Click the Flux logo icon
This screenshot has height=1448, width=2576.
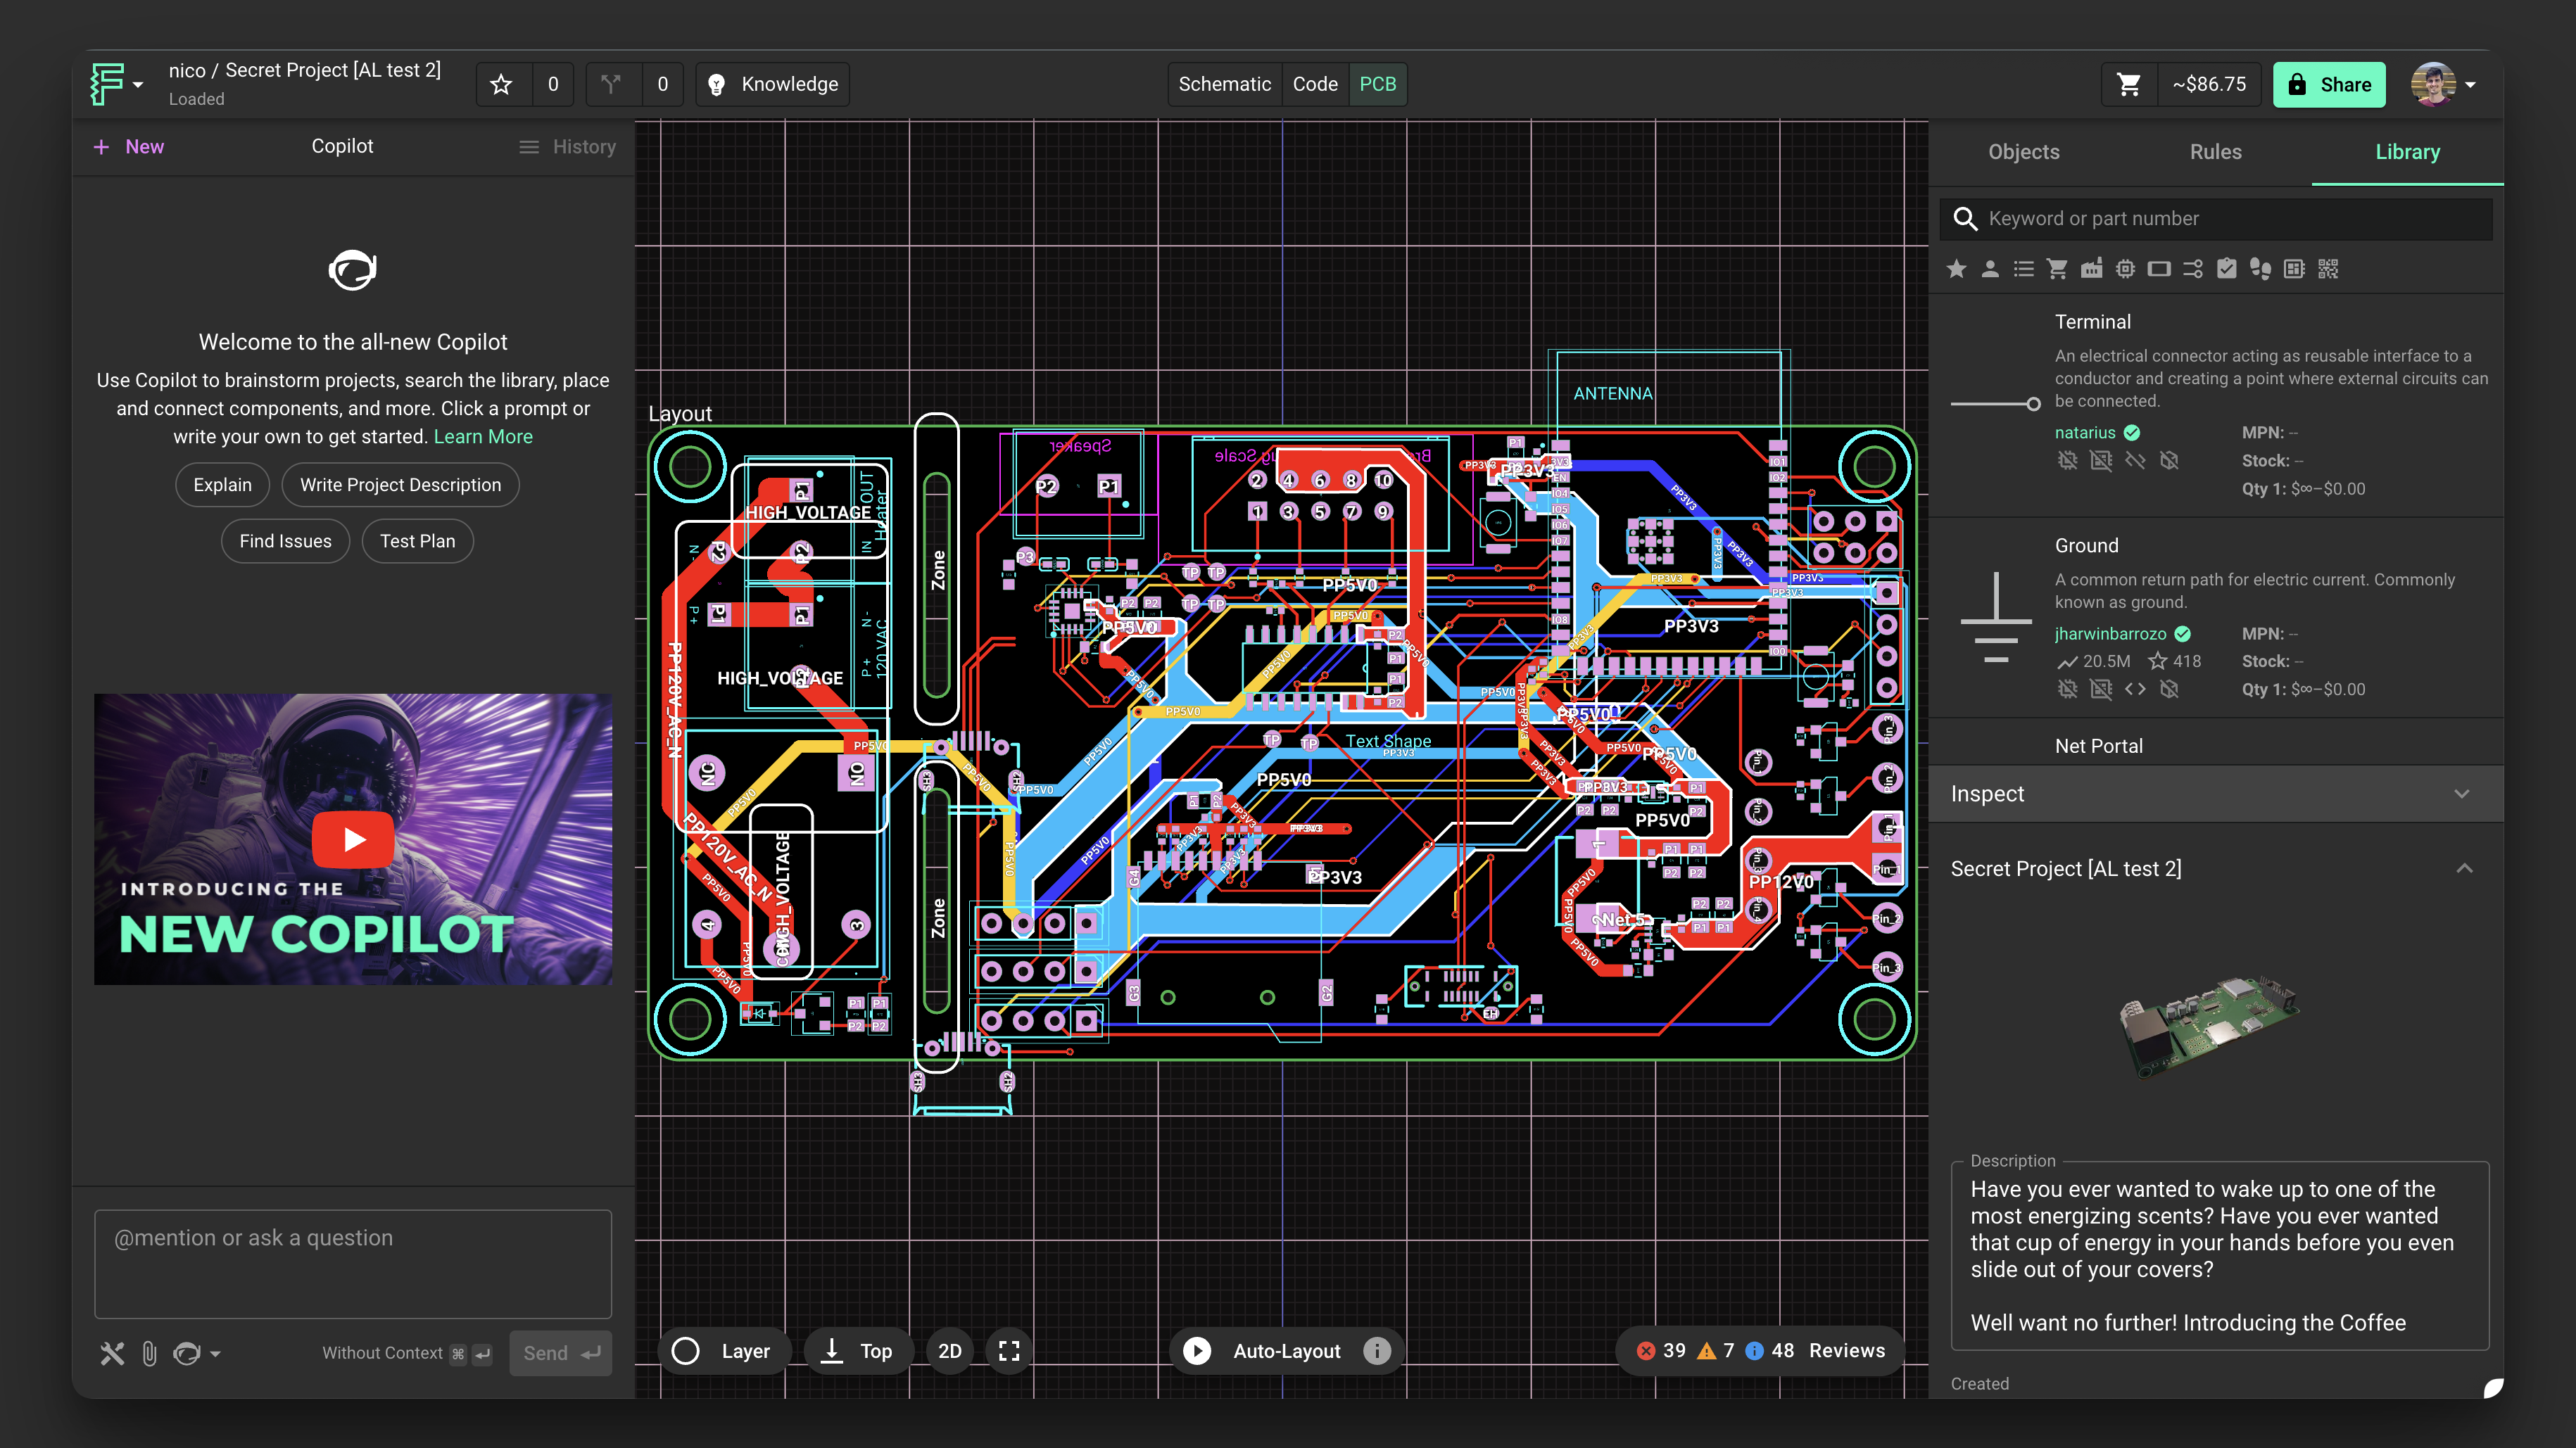[x=107, y=84]
